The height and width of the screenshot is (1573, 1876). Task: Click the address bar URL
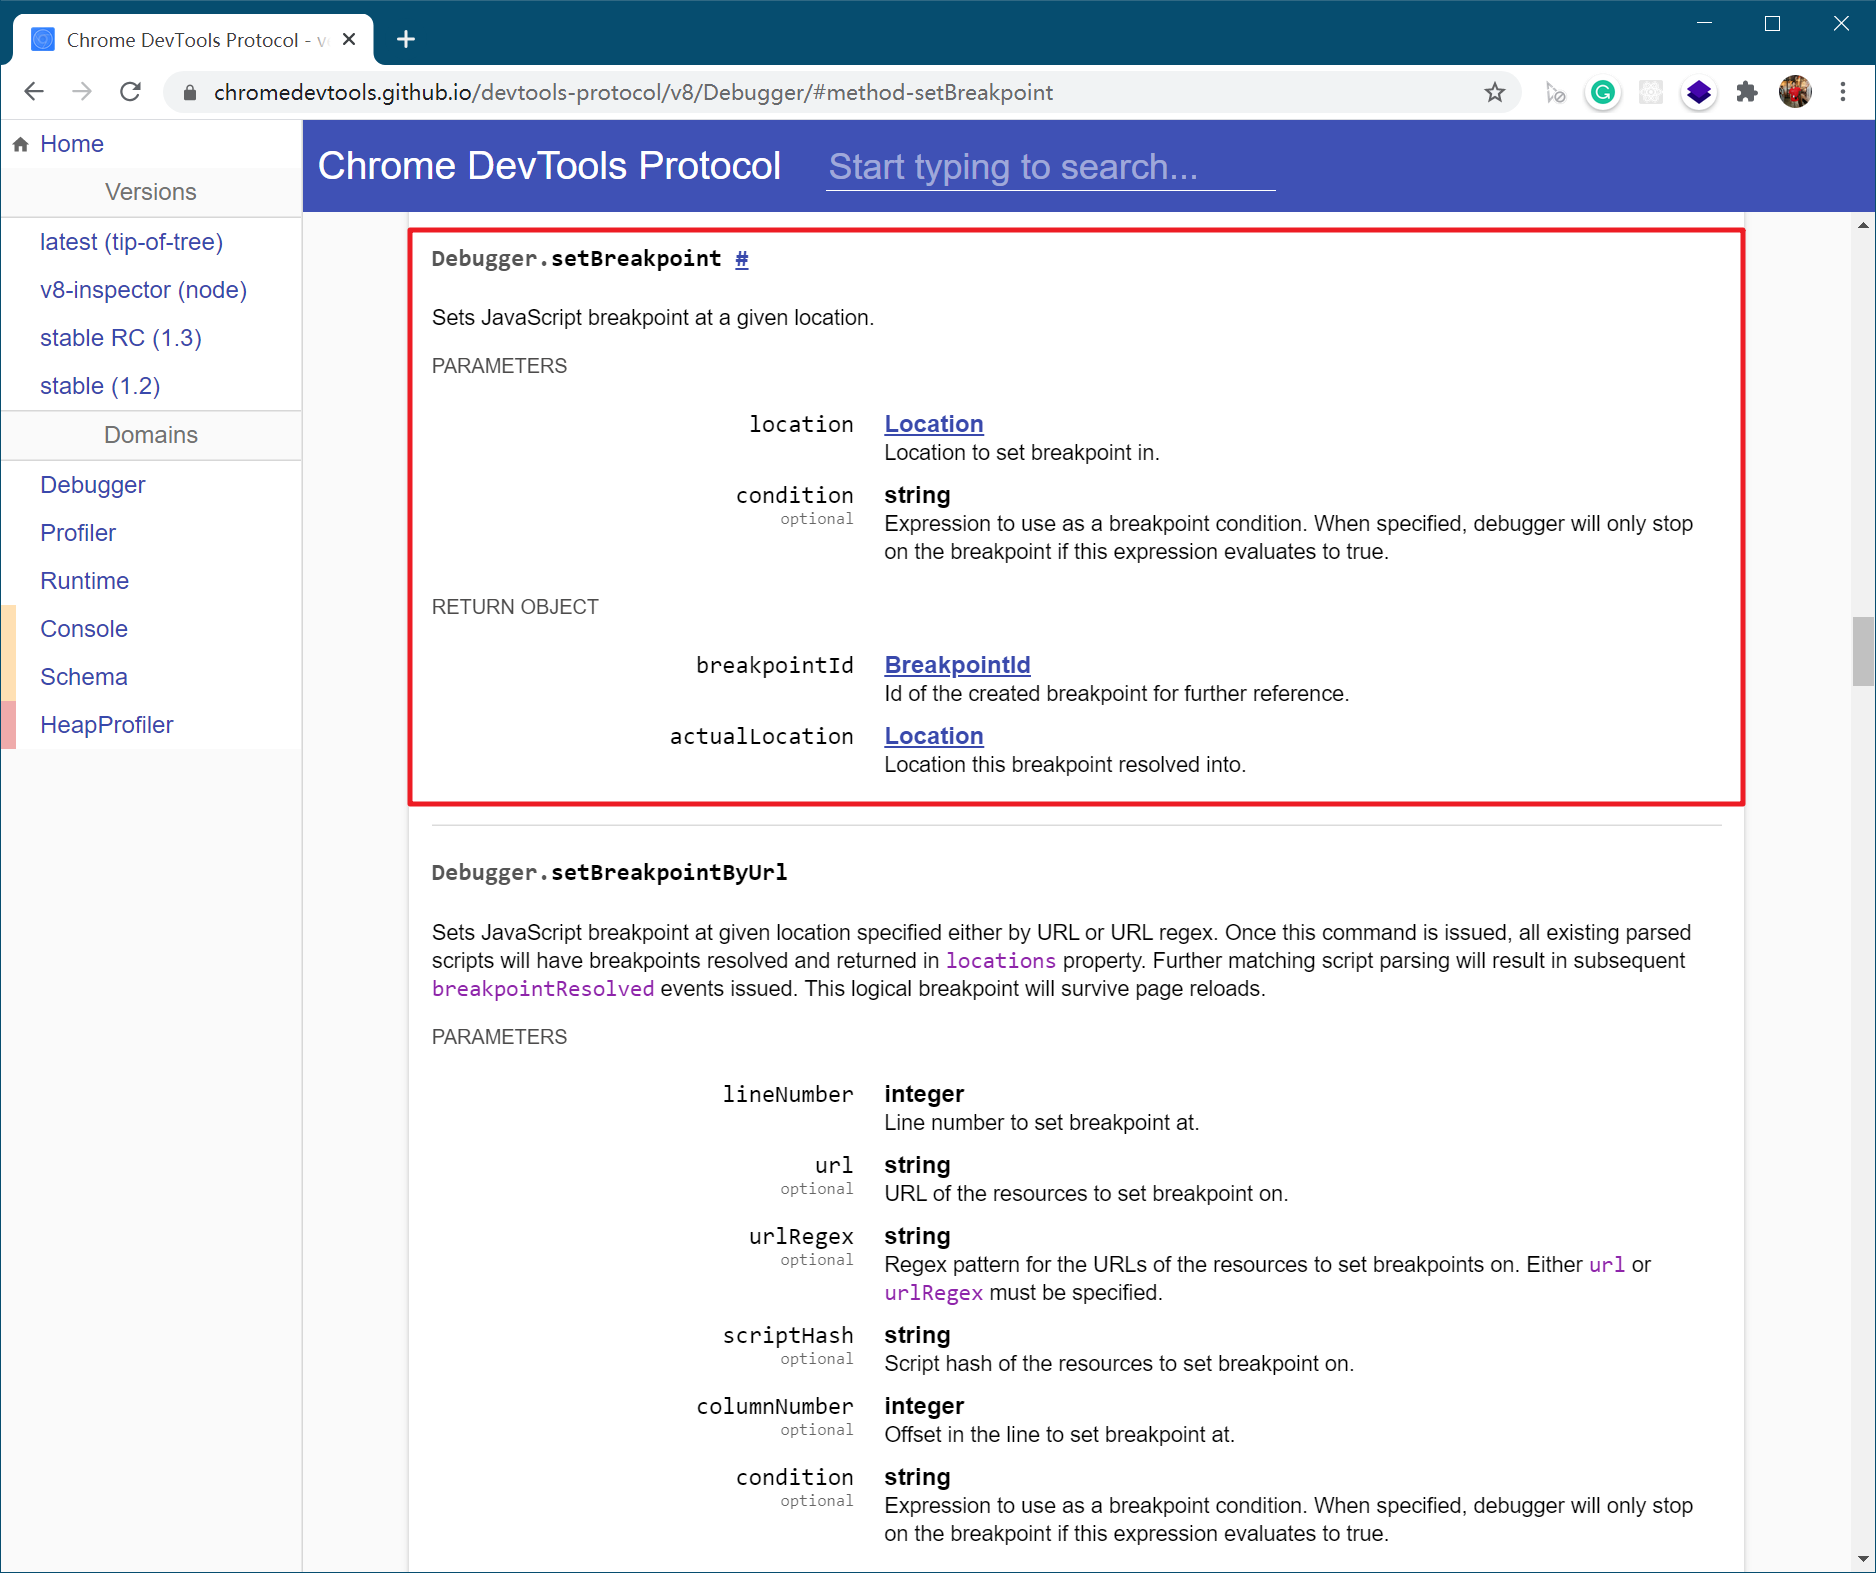(633, 93)
